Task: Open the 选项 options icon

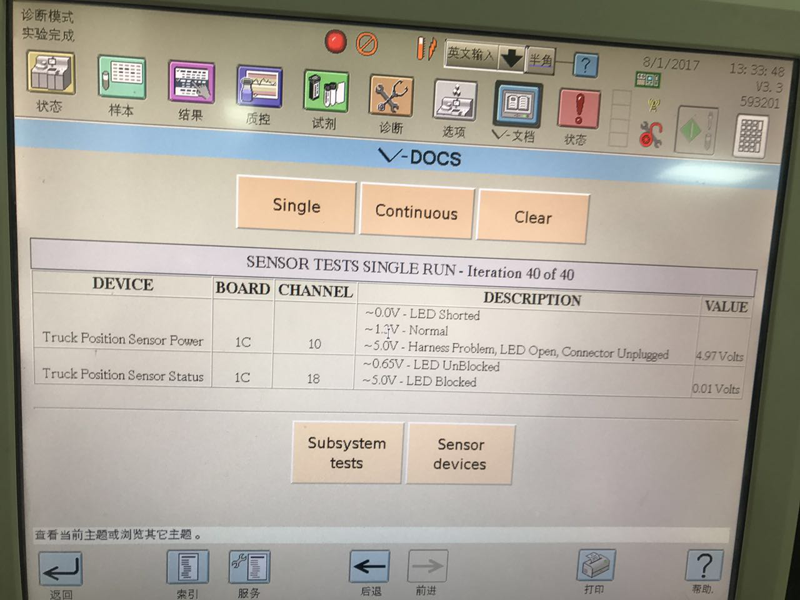Action: (x=454, y=102)
